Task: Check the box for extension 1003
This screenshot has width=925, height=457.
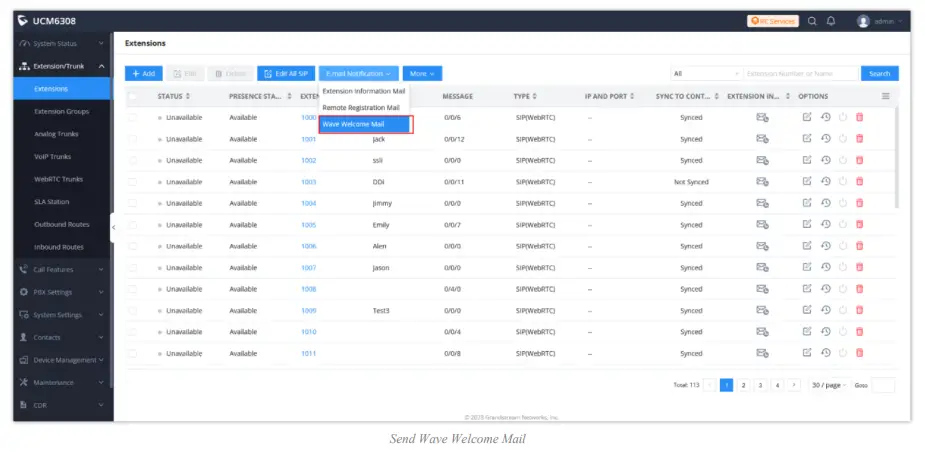Action: pyautogui.click(x=133, y=182)
